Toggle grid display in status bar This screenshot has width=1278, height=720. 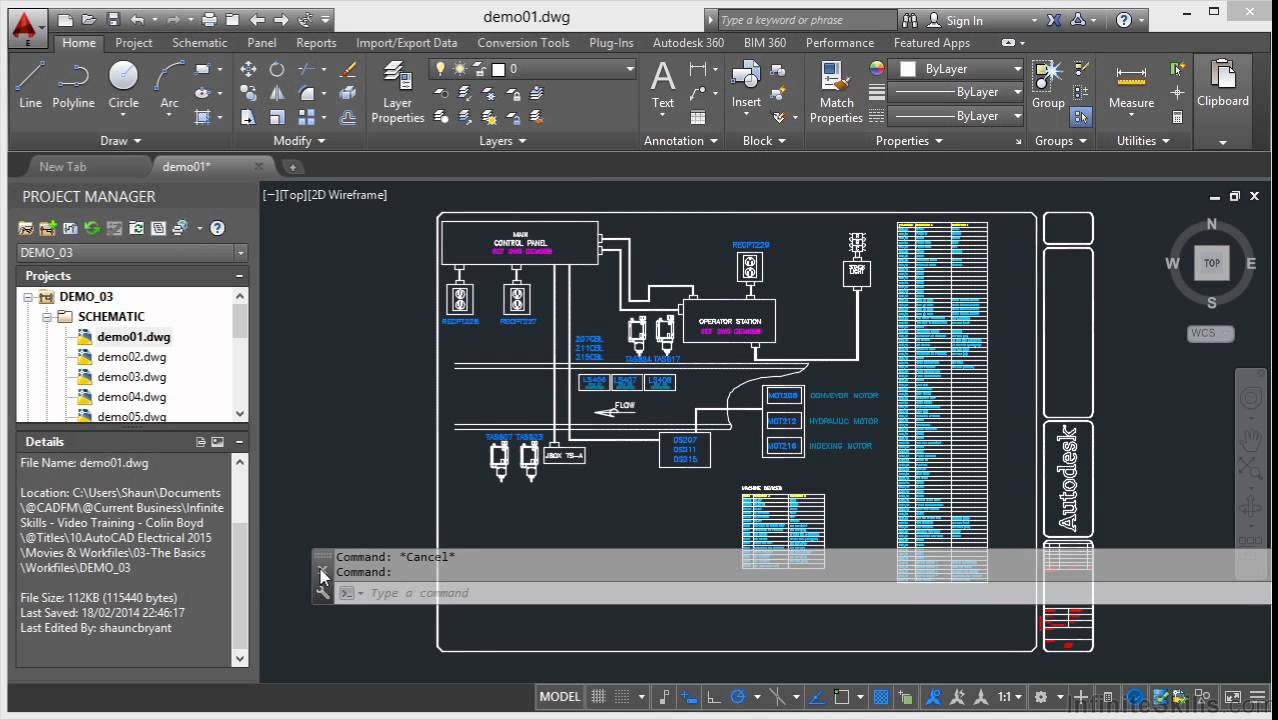pyautogui.click(x=598, y=697)
